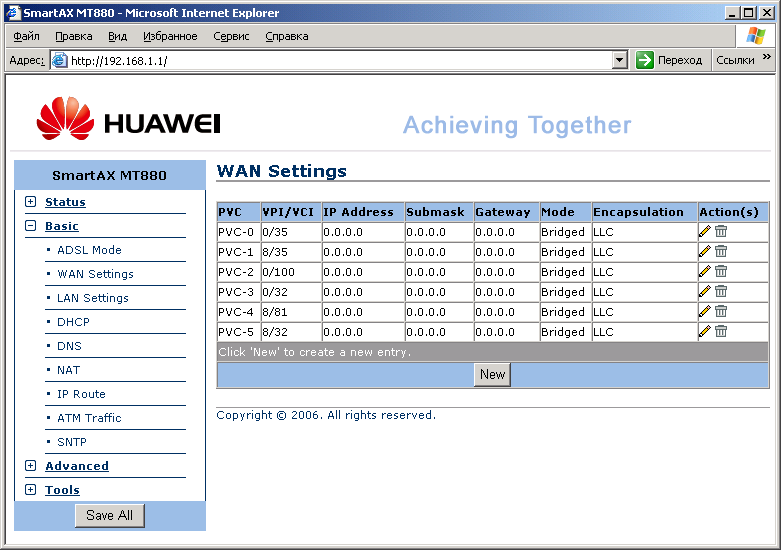This screenshot has width=781, height=550.
Task: Edit PVC-4 entry with pencil icon
Action: pos(704,311)
